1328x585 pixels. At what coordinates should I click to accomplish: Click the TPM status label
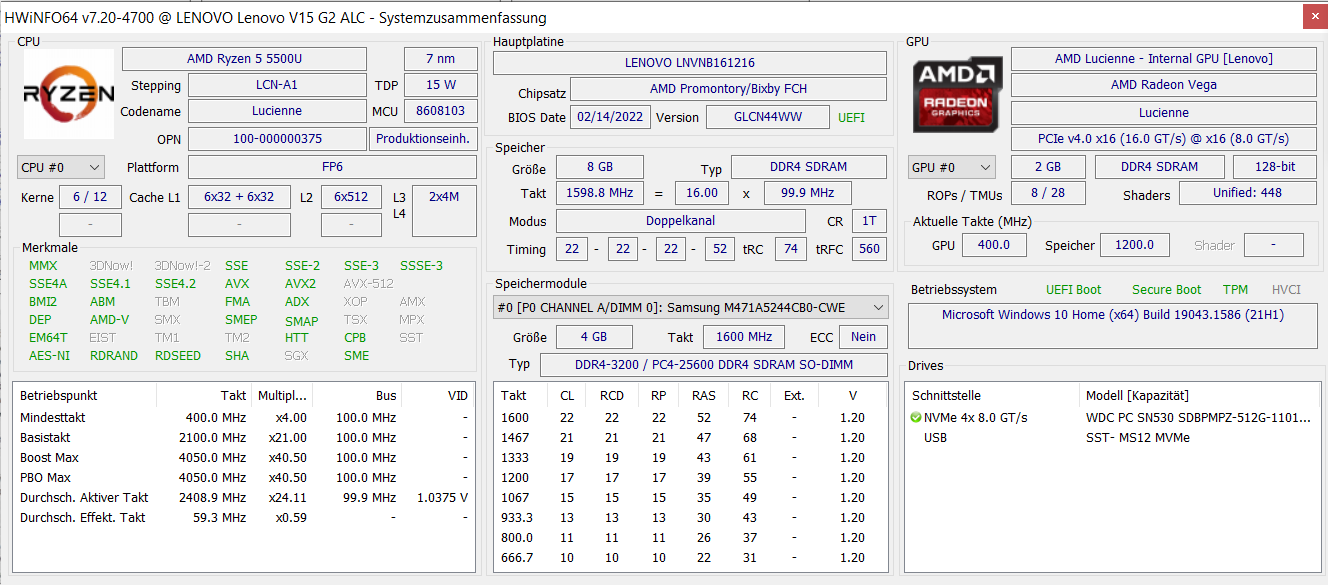pyautogui.click(x=1236, y=290)
